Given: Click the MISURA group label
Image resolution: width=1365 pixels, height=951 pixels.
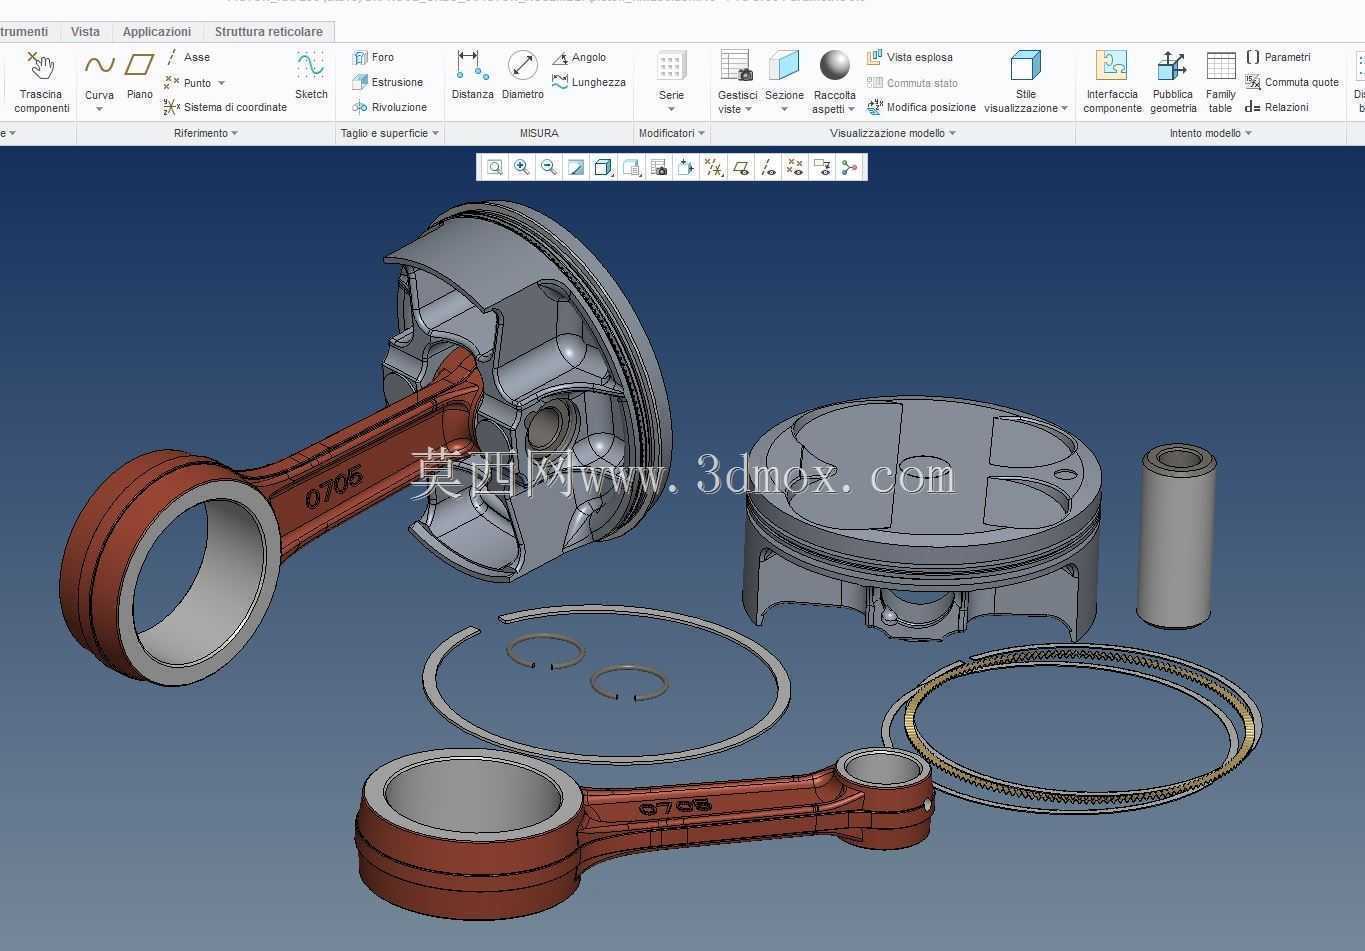Looking at the screenshot, I should coord(539,133).
